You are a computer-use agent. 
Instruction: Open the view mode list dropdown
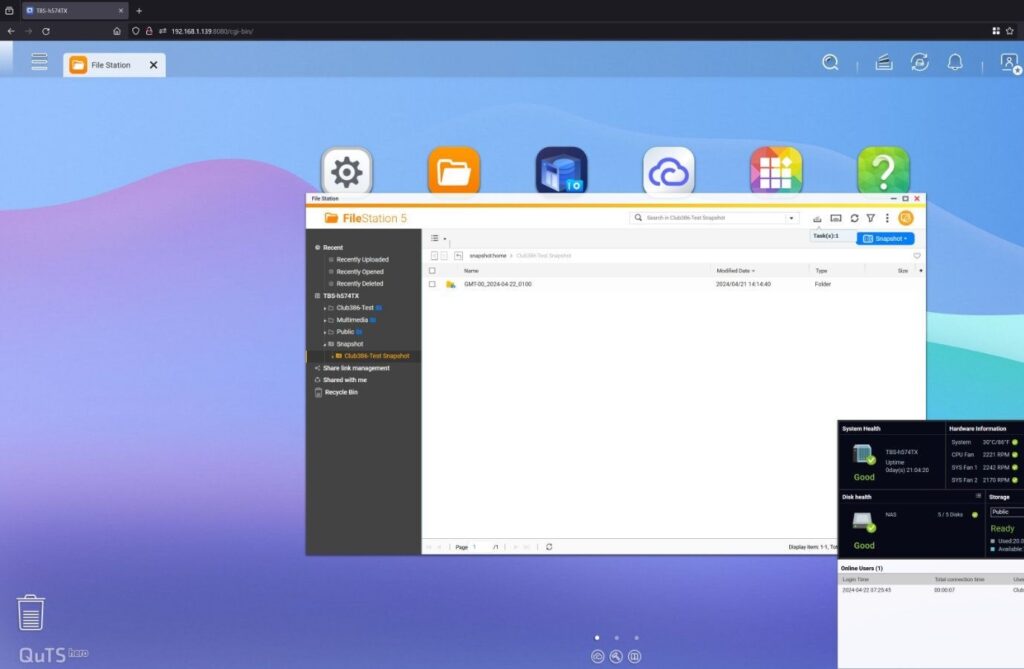(438, 239)
